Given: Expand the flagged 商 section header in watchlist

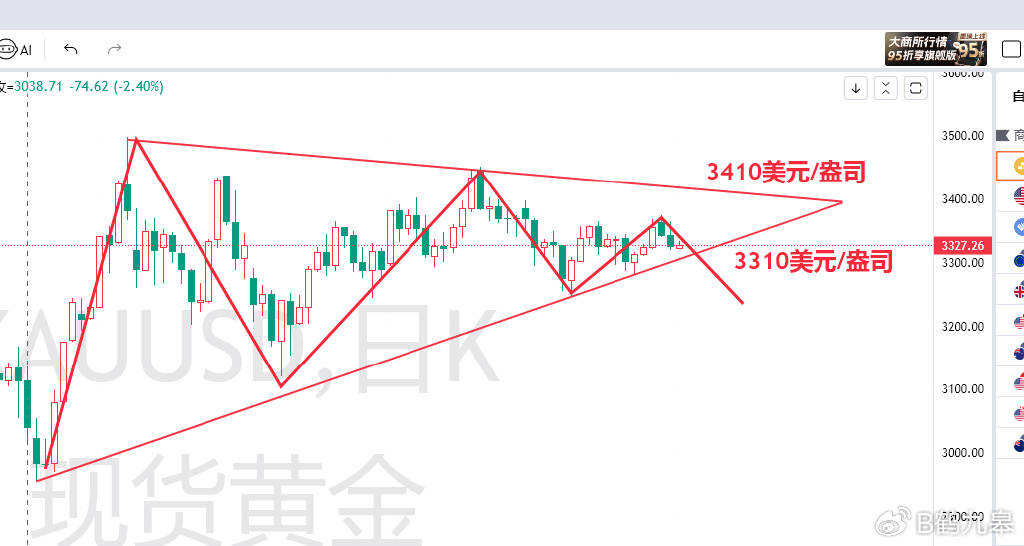Looking at the screenshot, I should click(1012, 135).
